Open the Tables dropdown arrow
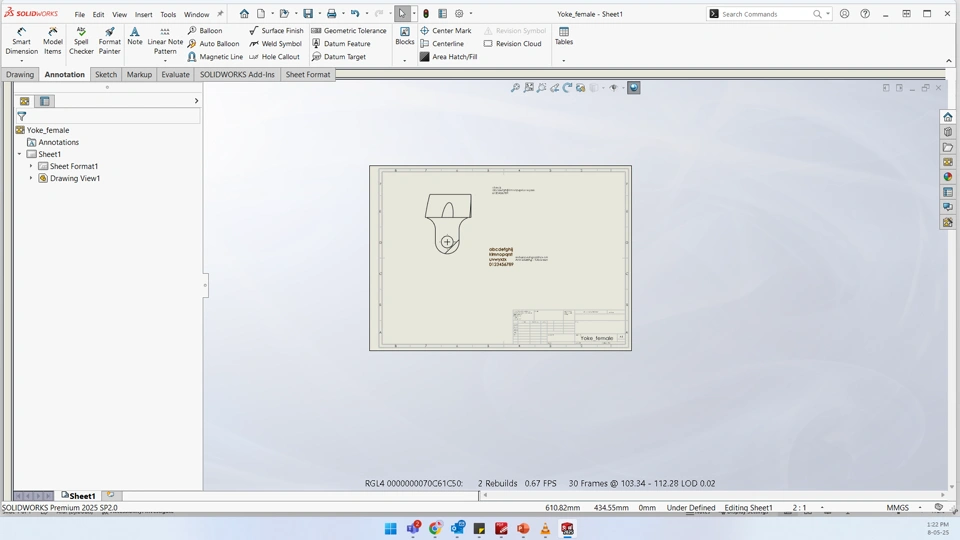Screen dimensions: 960x540 coord(564,61)
